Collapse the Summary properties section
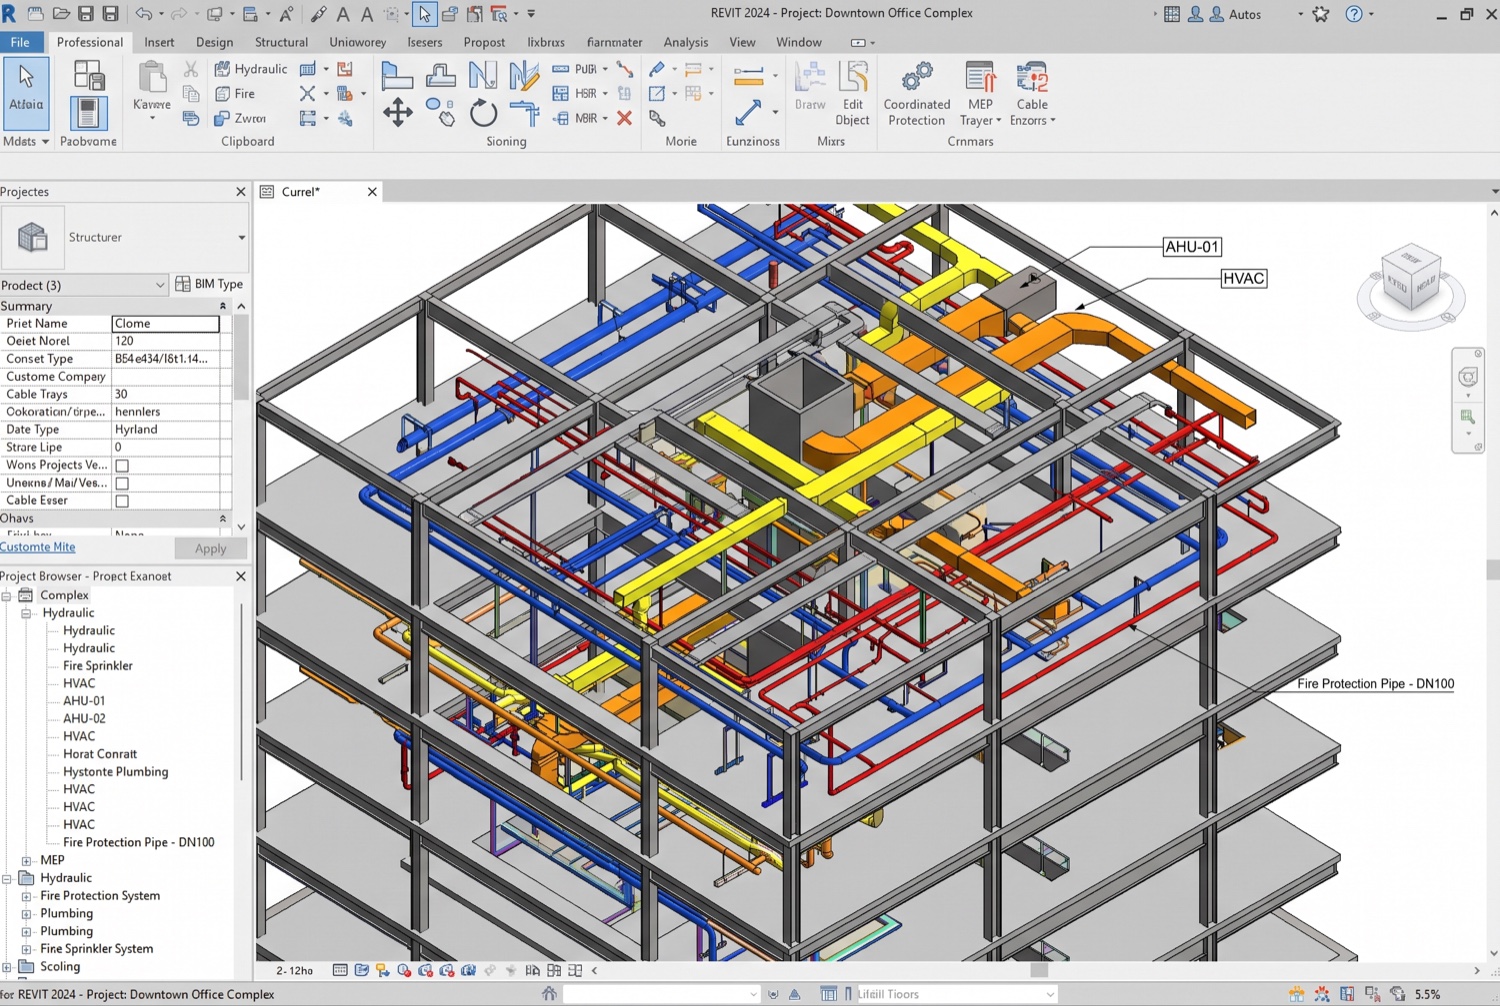The image size is (1500, 1006). click(x=223, y=306)
